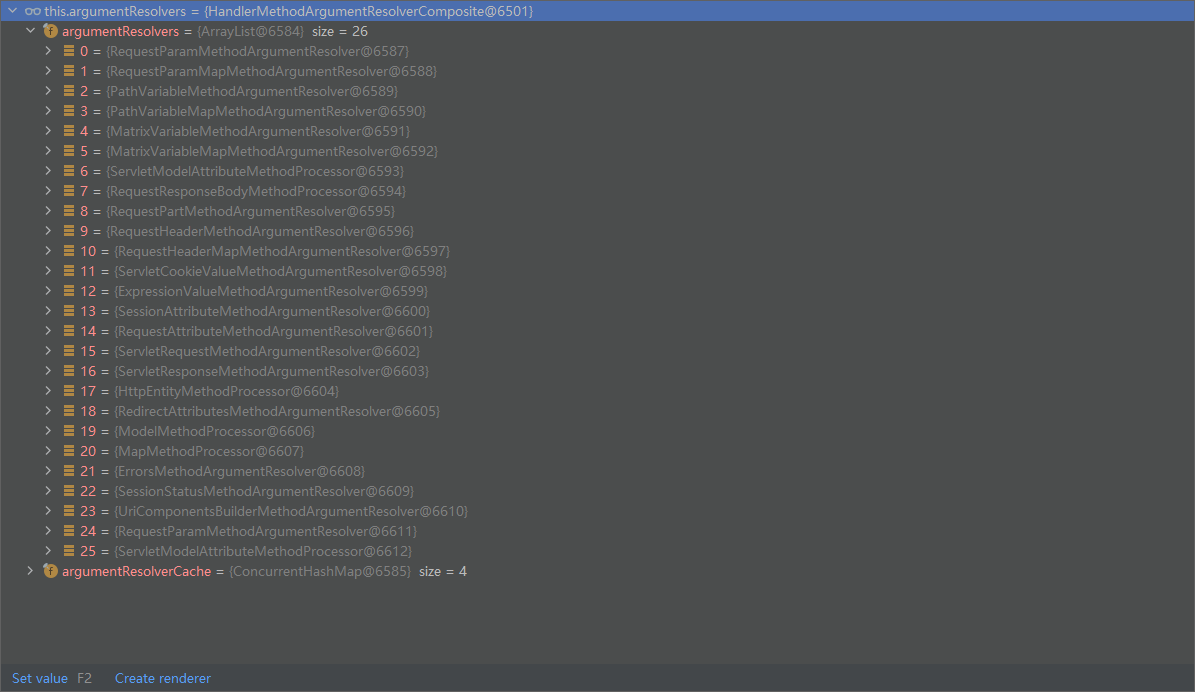
Task: Expand element 25 ServletModelAttributeMethodProcessor
Action: pyautogui.click(x=48, y=551)
